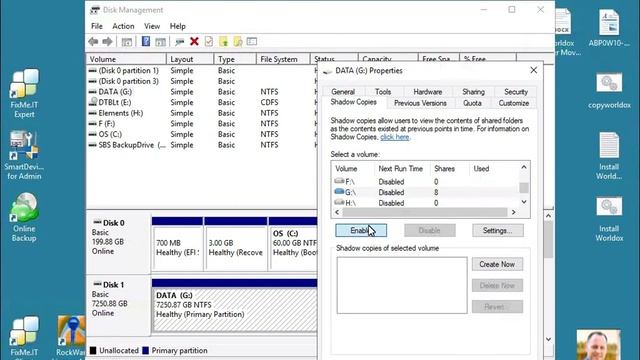Click disk pane scroll down arrow in Disk Management

coord(549,339)
